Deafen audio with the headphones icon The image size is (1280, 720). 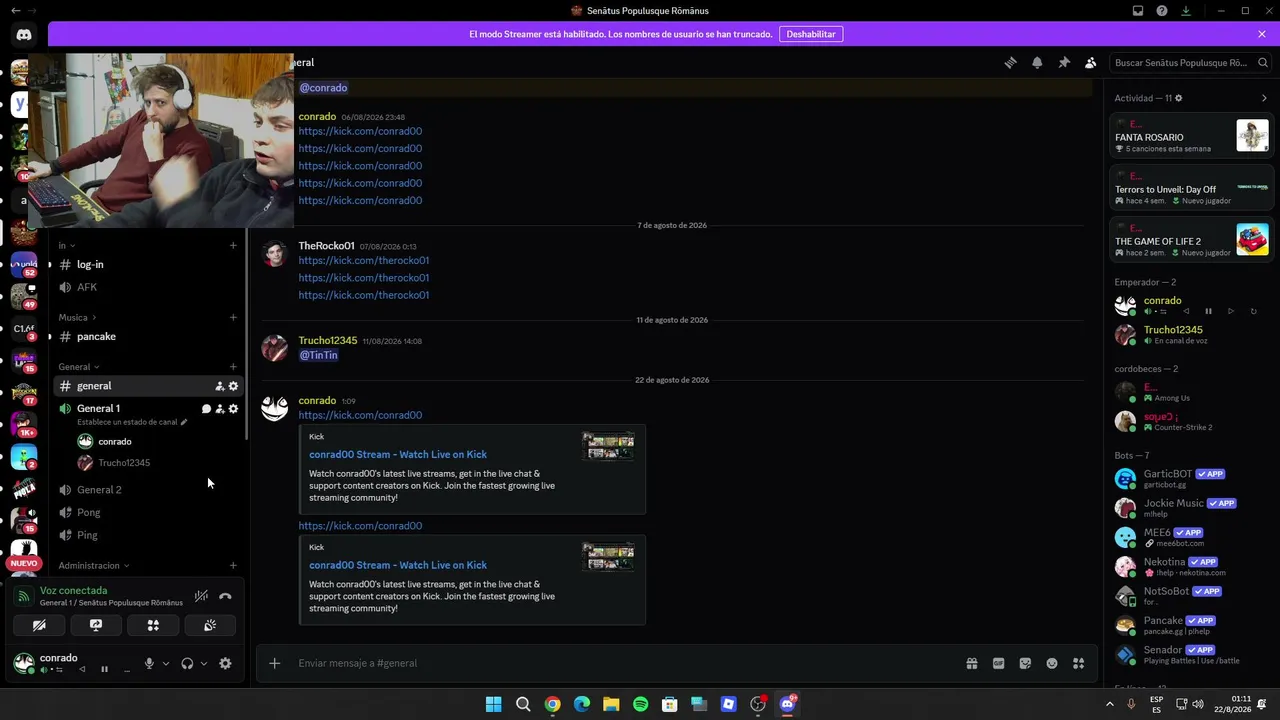tap(187, 663)
